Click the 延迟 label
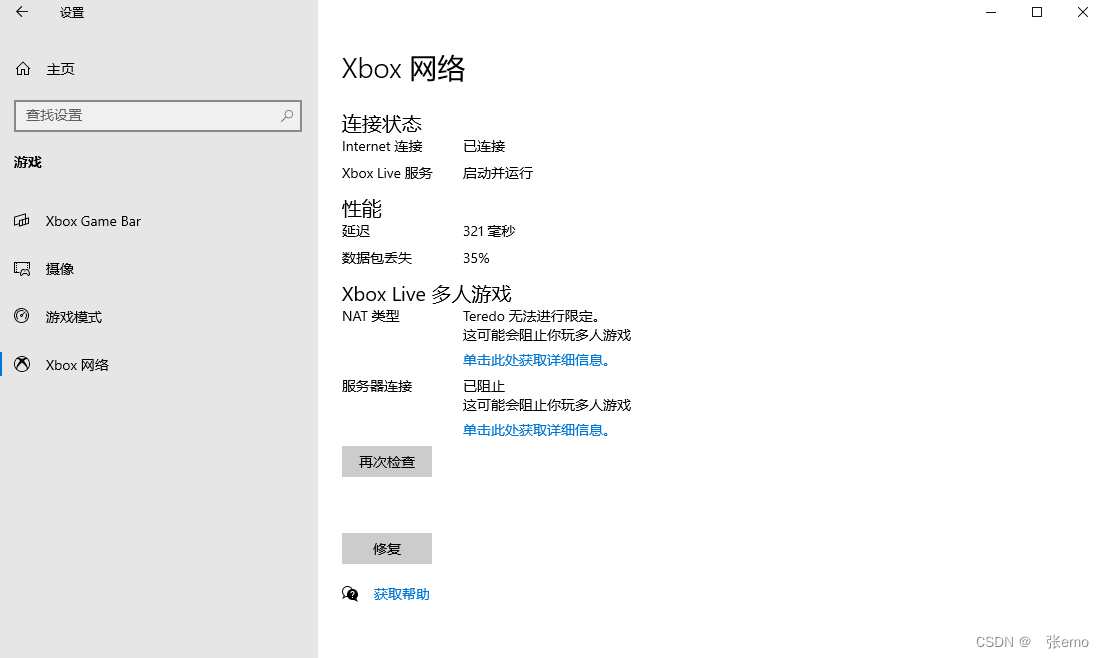The height and width of the screenshot is (658, 1104). (356, 231)
